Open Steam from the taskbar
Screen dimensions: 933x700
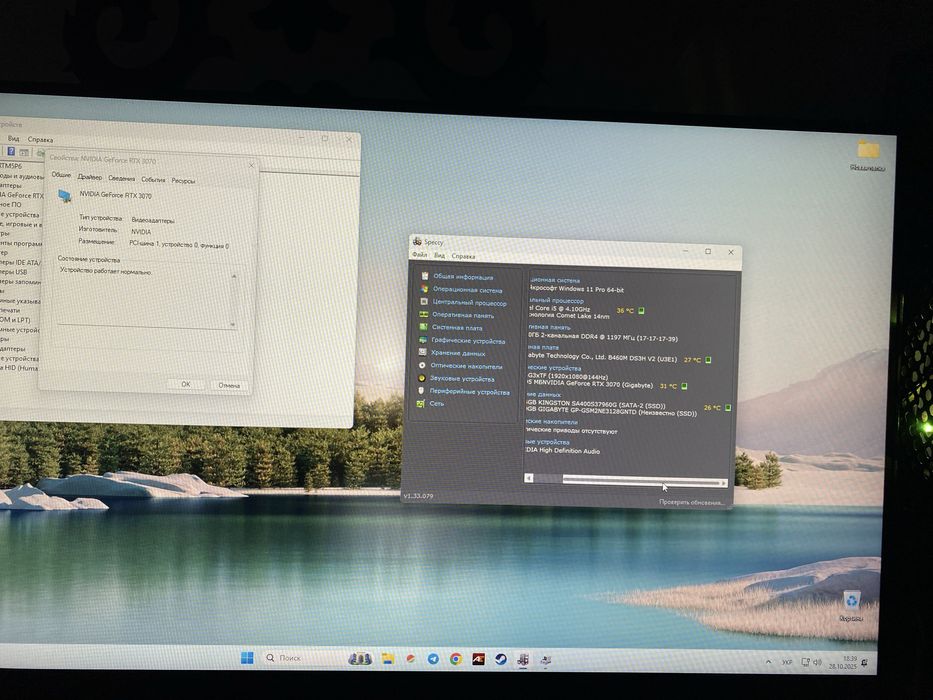coord(501,659)
